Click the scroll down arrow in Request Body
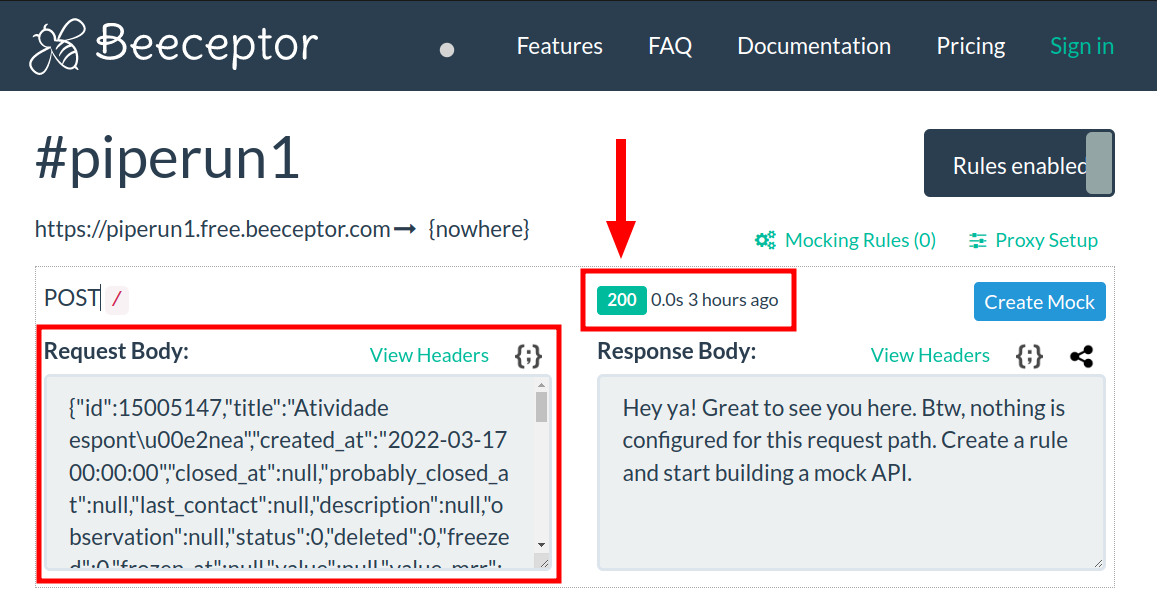Viewport: 1157px width, 605px height. [541, 540]
